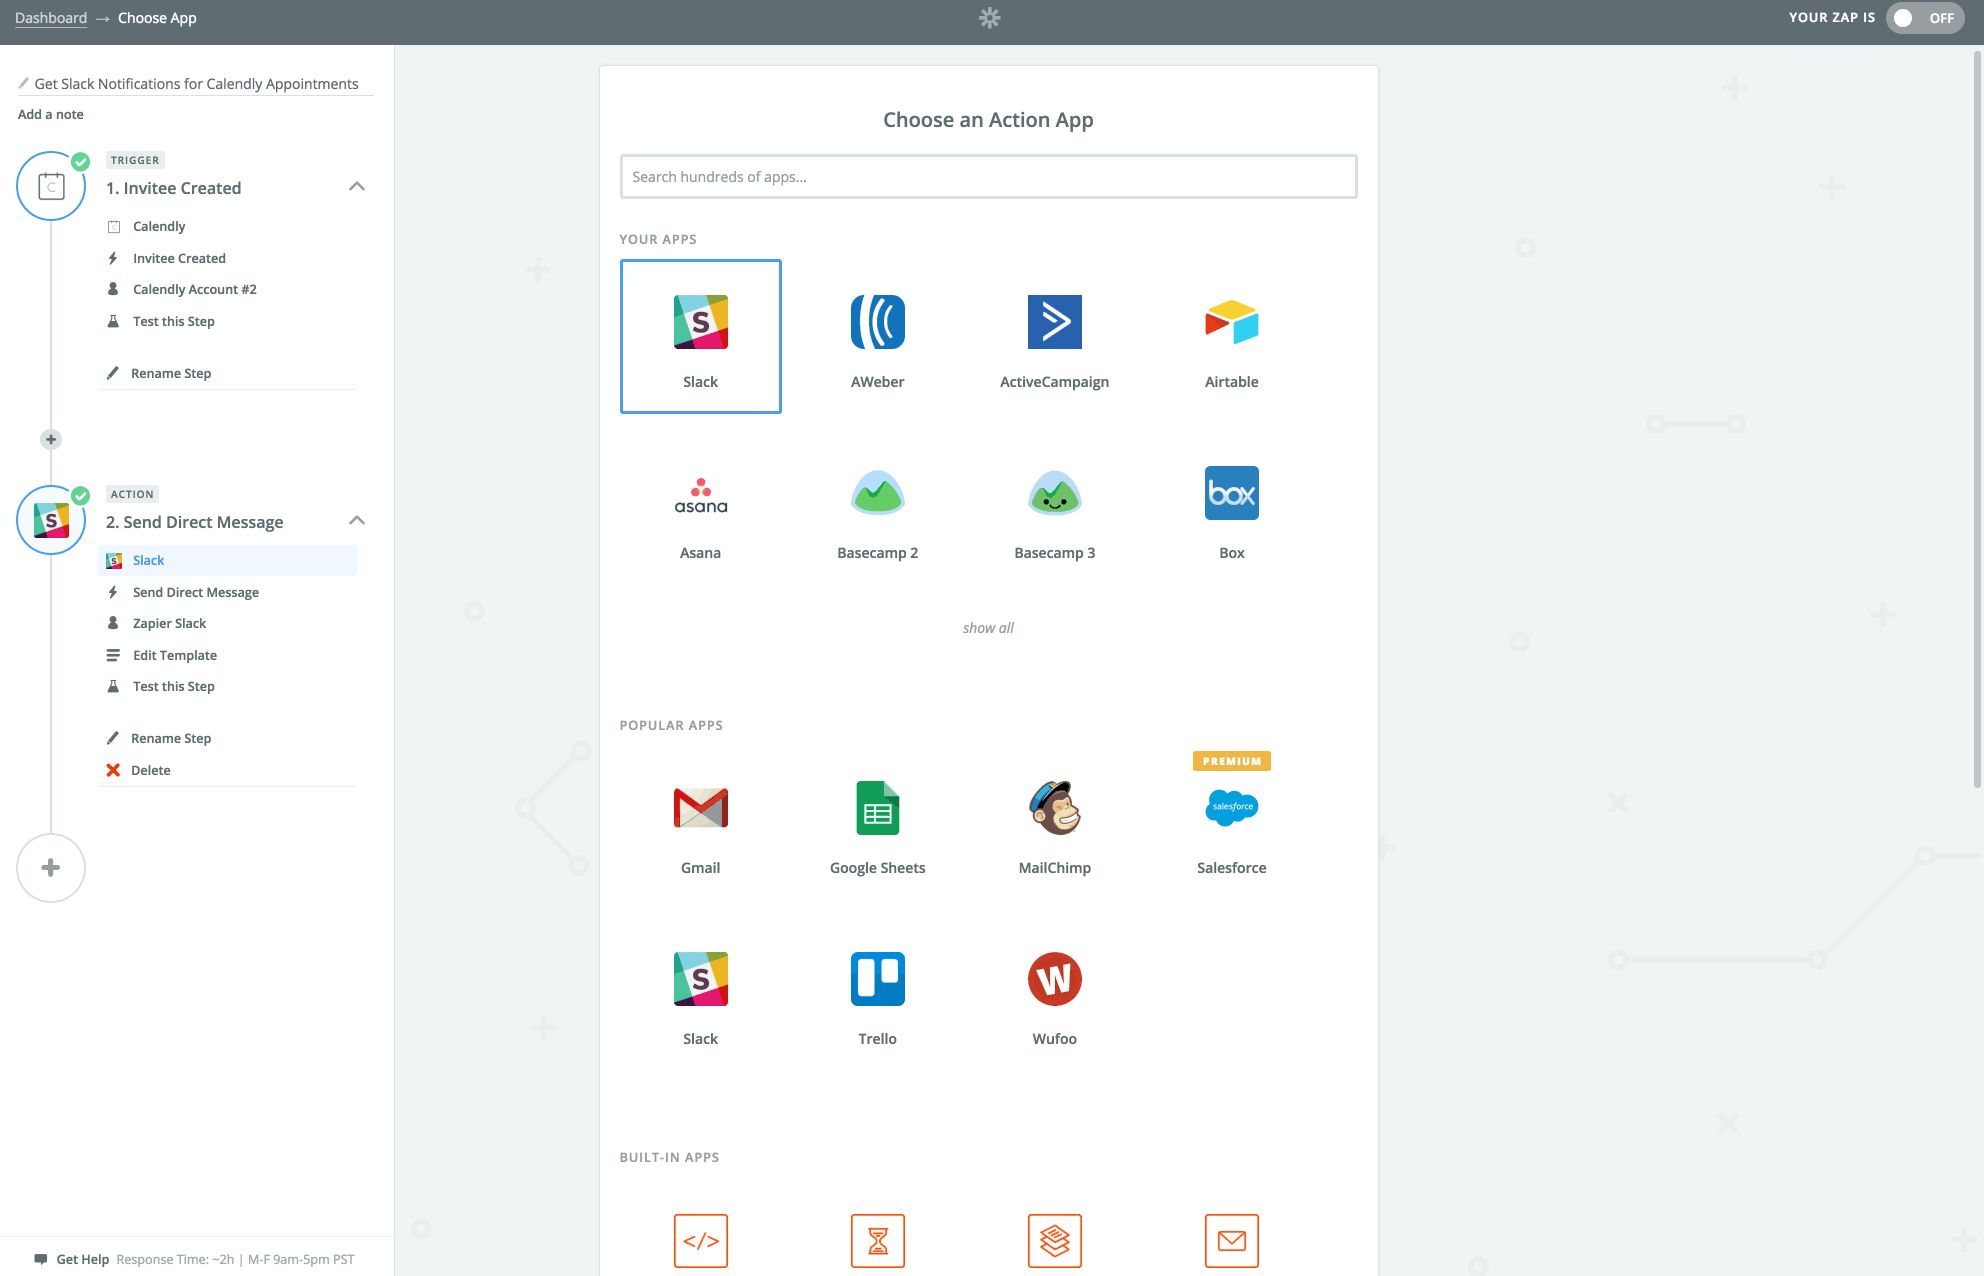Collapse the Invitee Created trigger step
This screenshot has height=1276, width=1984.
[357, 187]
